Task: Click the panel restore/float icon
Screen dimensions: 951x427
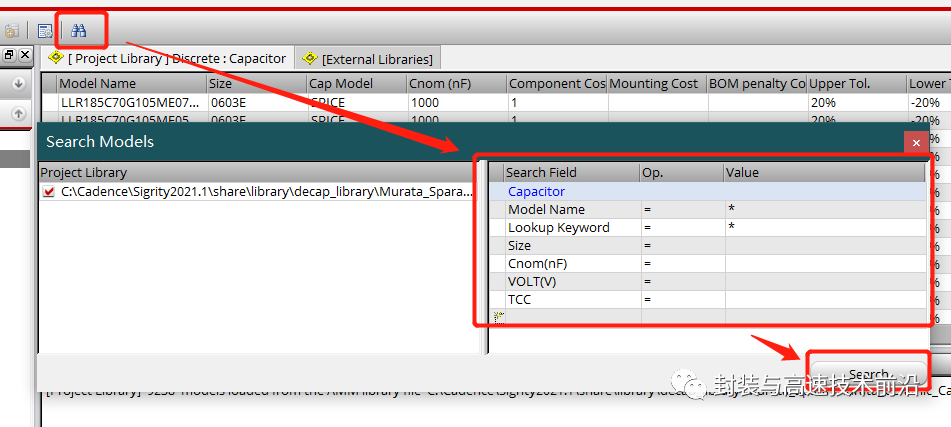Action: coord(9,55)
